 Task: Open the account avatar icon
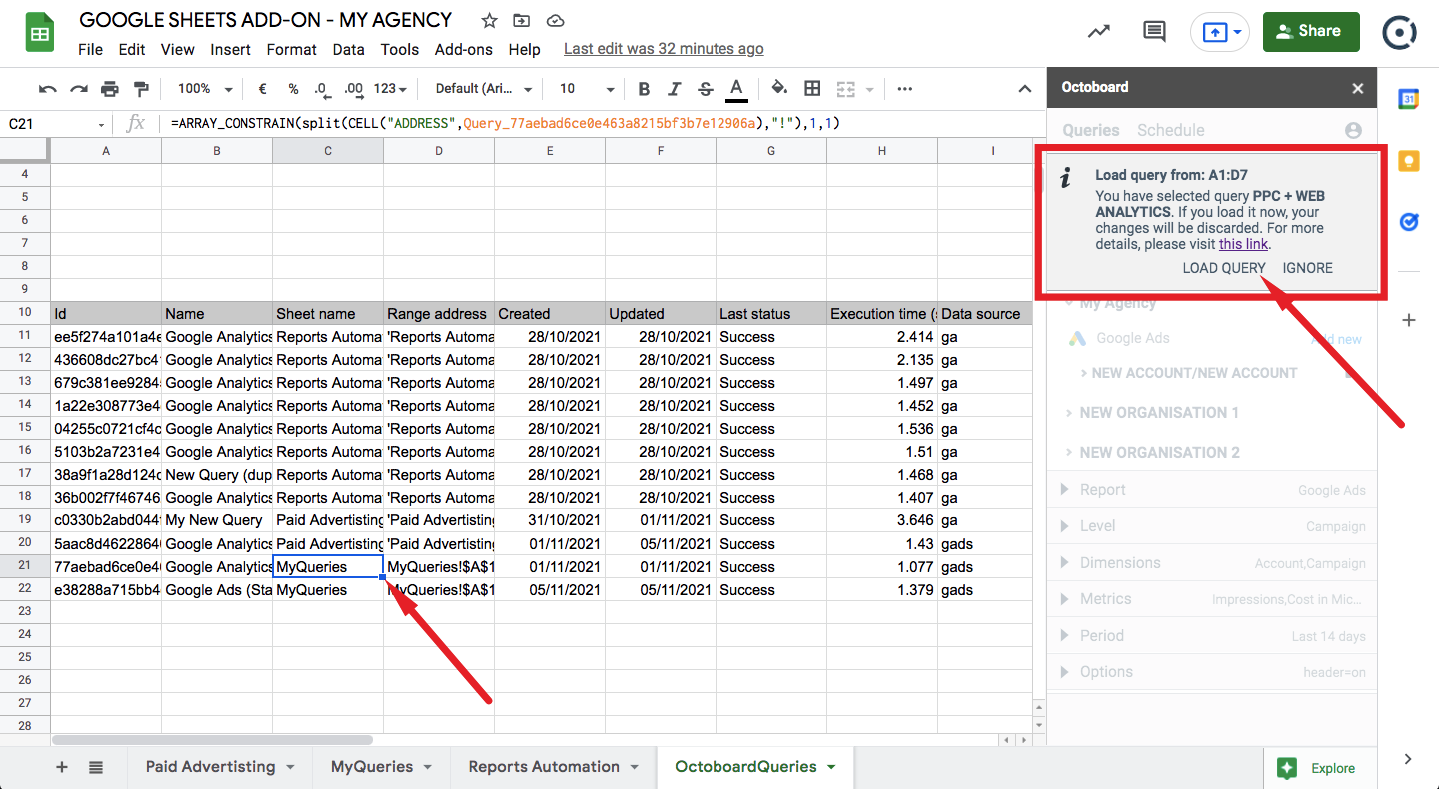click(x=1399, y=32)
